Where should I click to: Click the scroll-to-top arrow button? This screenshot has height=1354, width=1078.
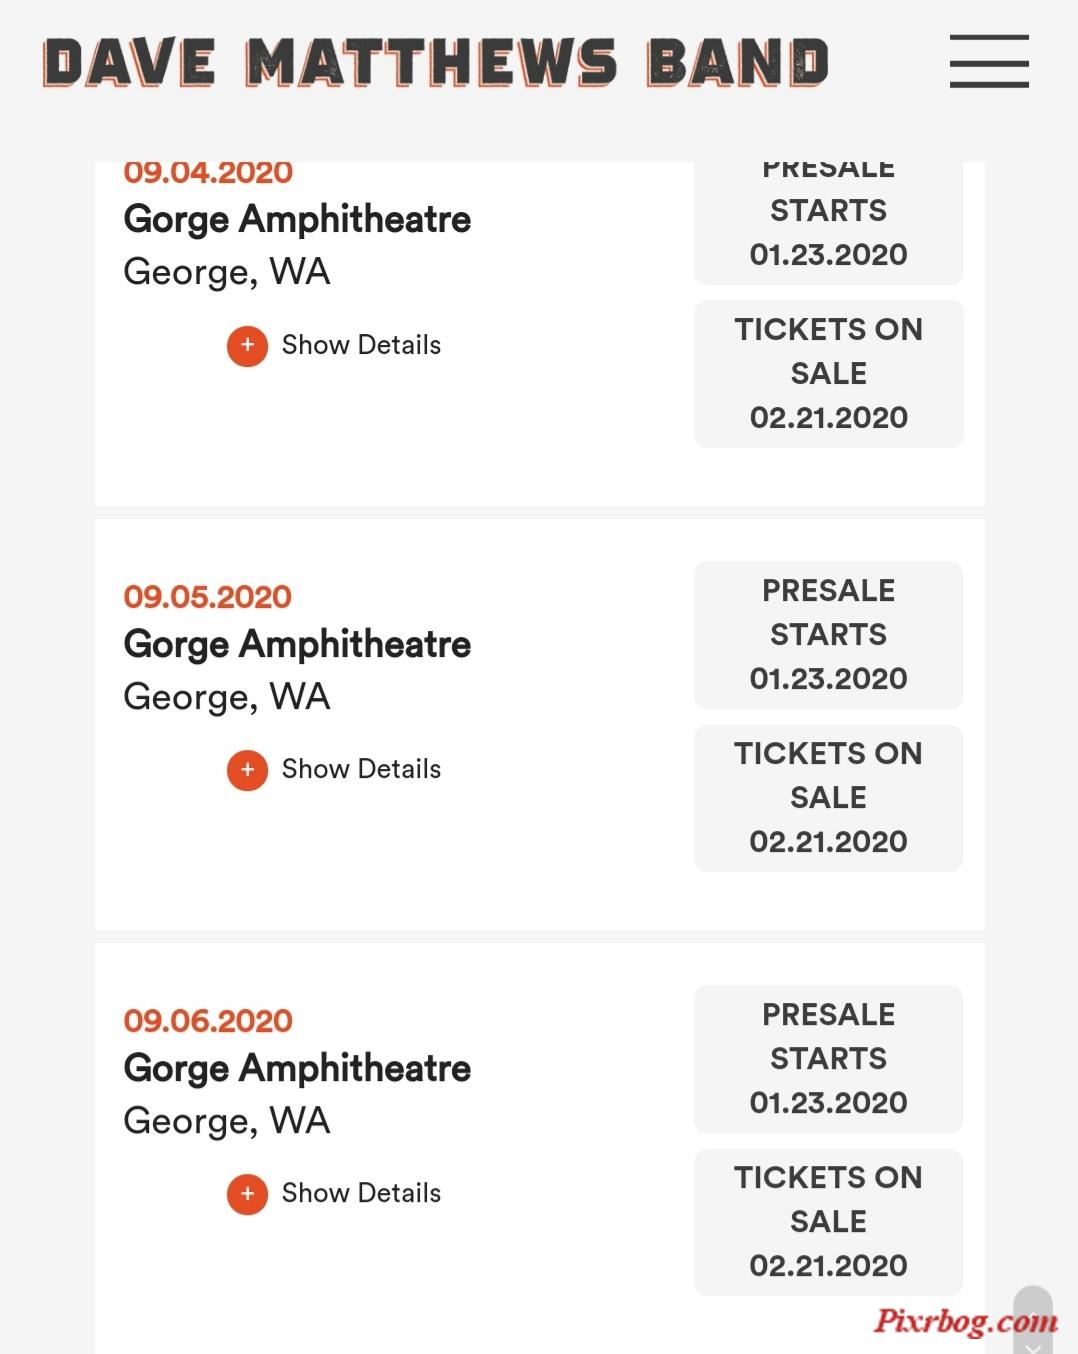[1033, 1320]
